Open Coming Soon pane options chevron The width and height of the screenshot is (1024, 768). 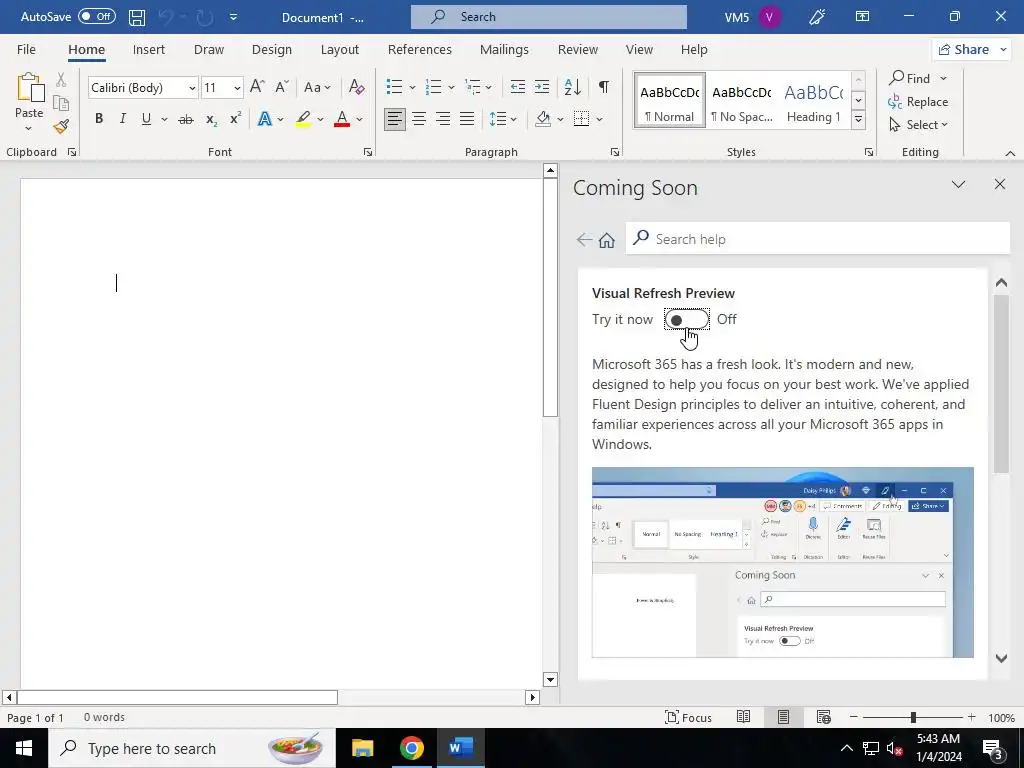click(958, 184)
